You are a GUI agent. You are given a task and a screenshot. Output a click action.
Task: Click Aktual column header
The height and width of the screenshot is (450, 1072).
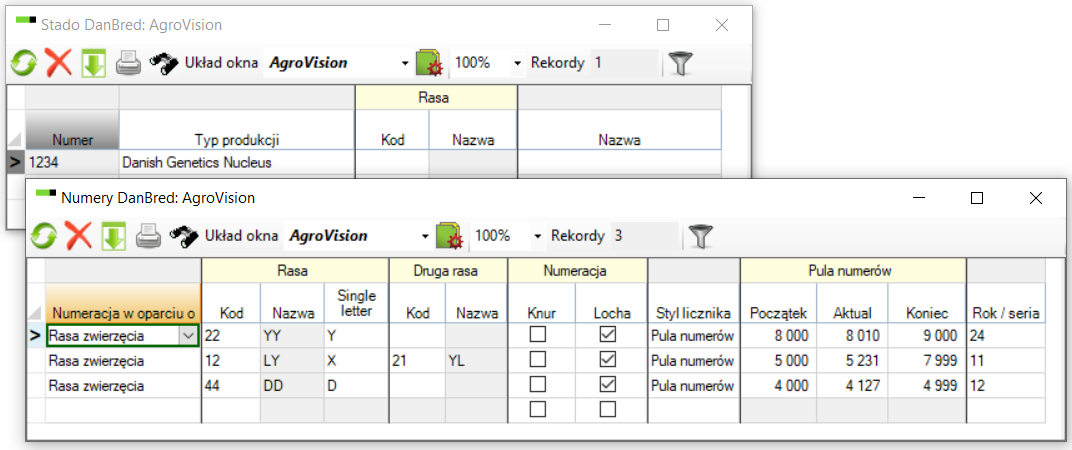click(852, 302)
